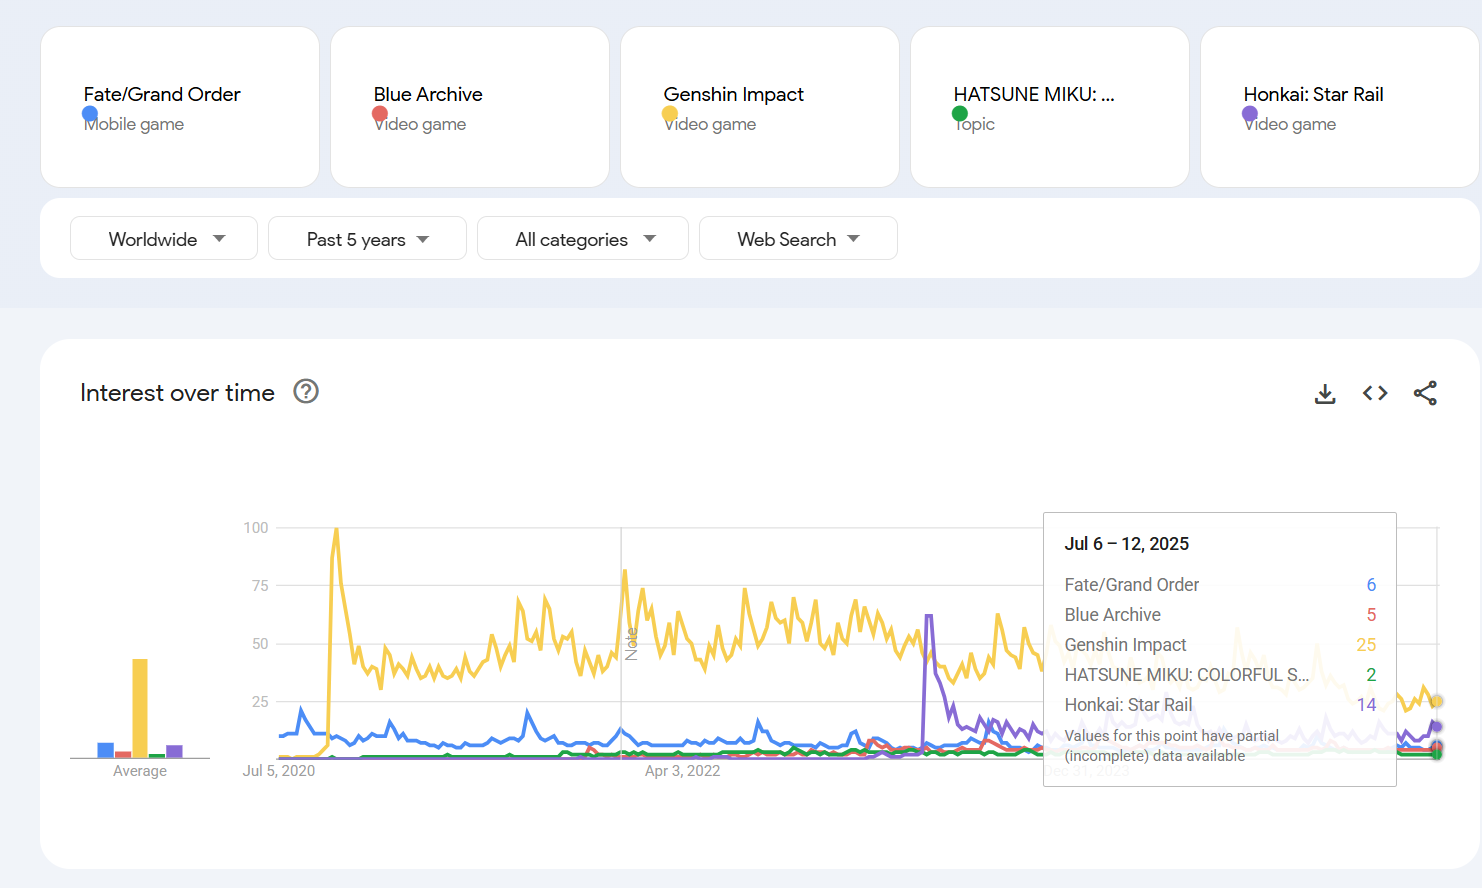This screenshot has width=1482, height=888.
Task: Download the Interest over time CSV
Action: coord(1325,393)
